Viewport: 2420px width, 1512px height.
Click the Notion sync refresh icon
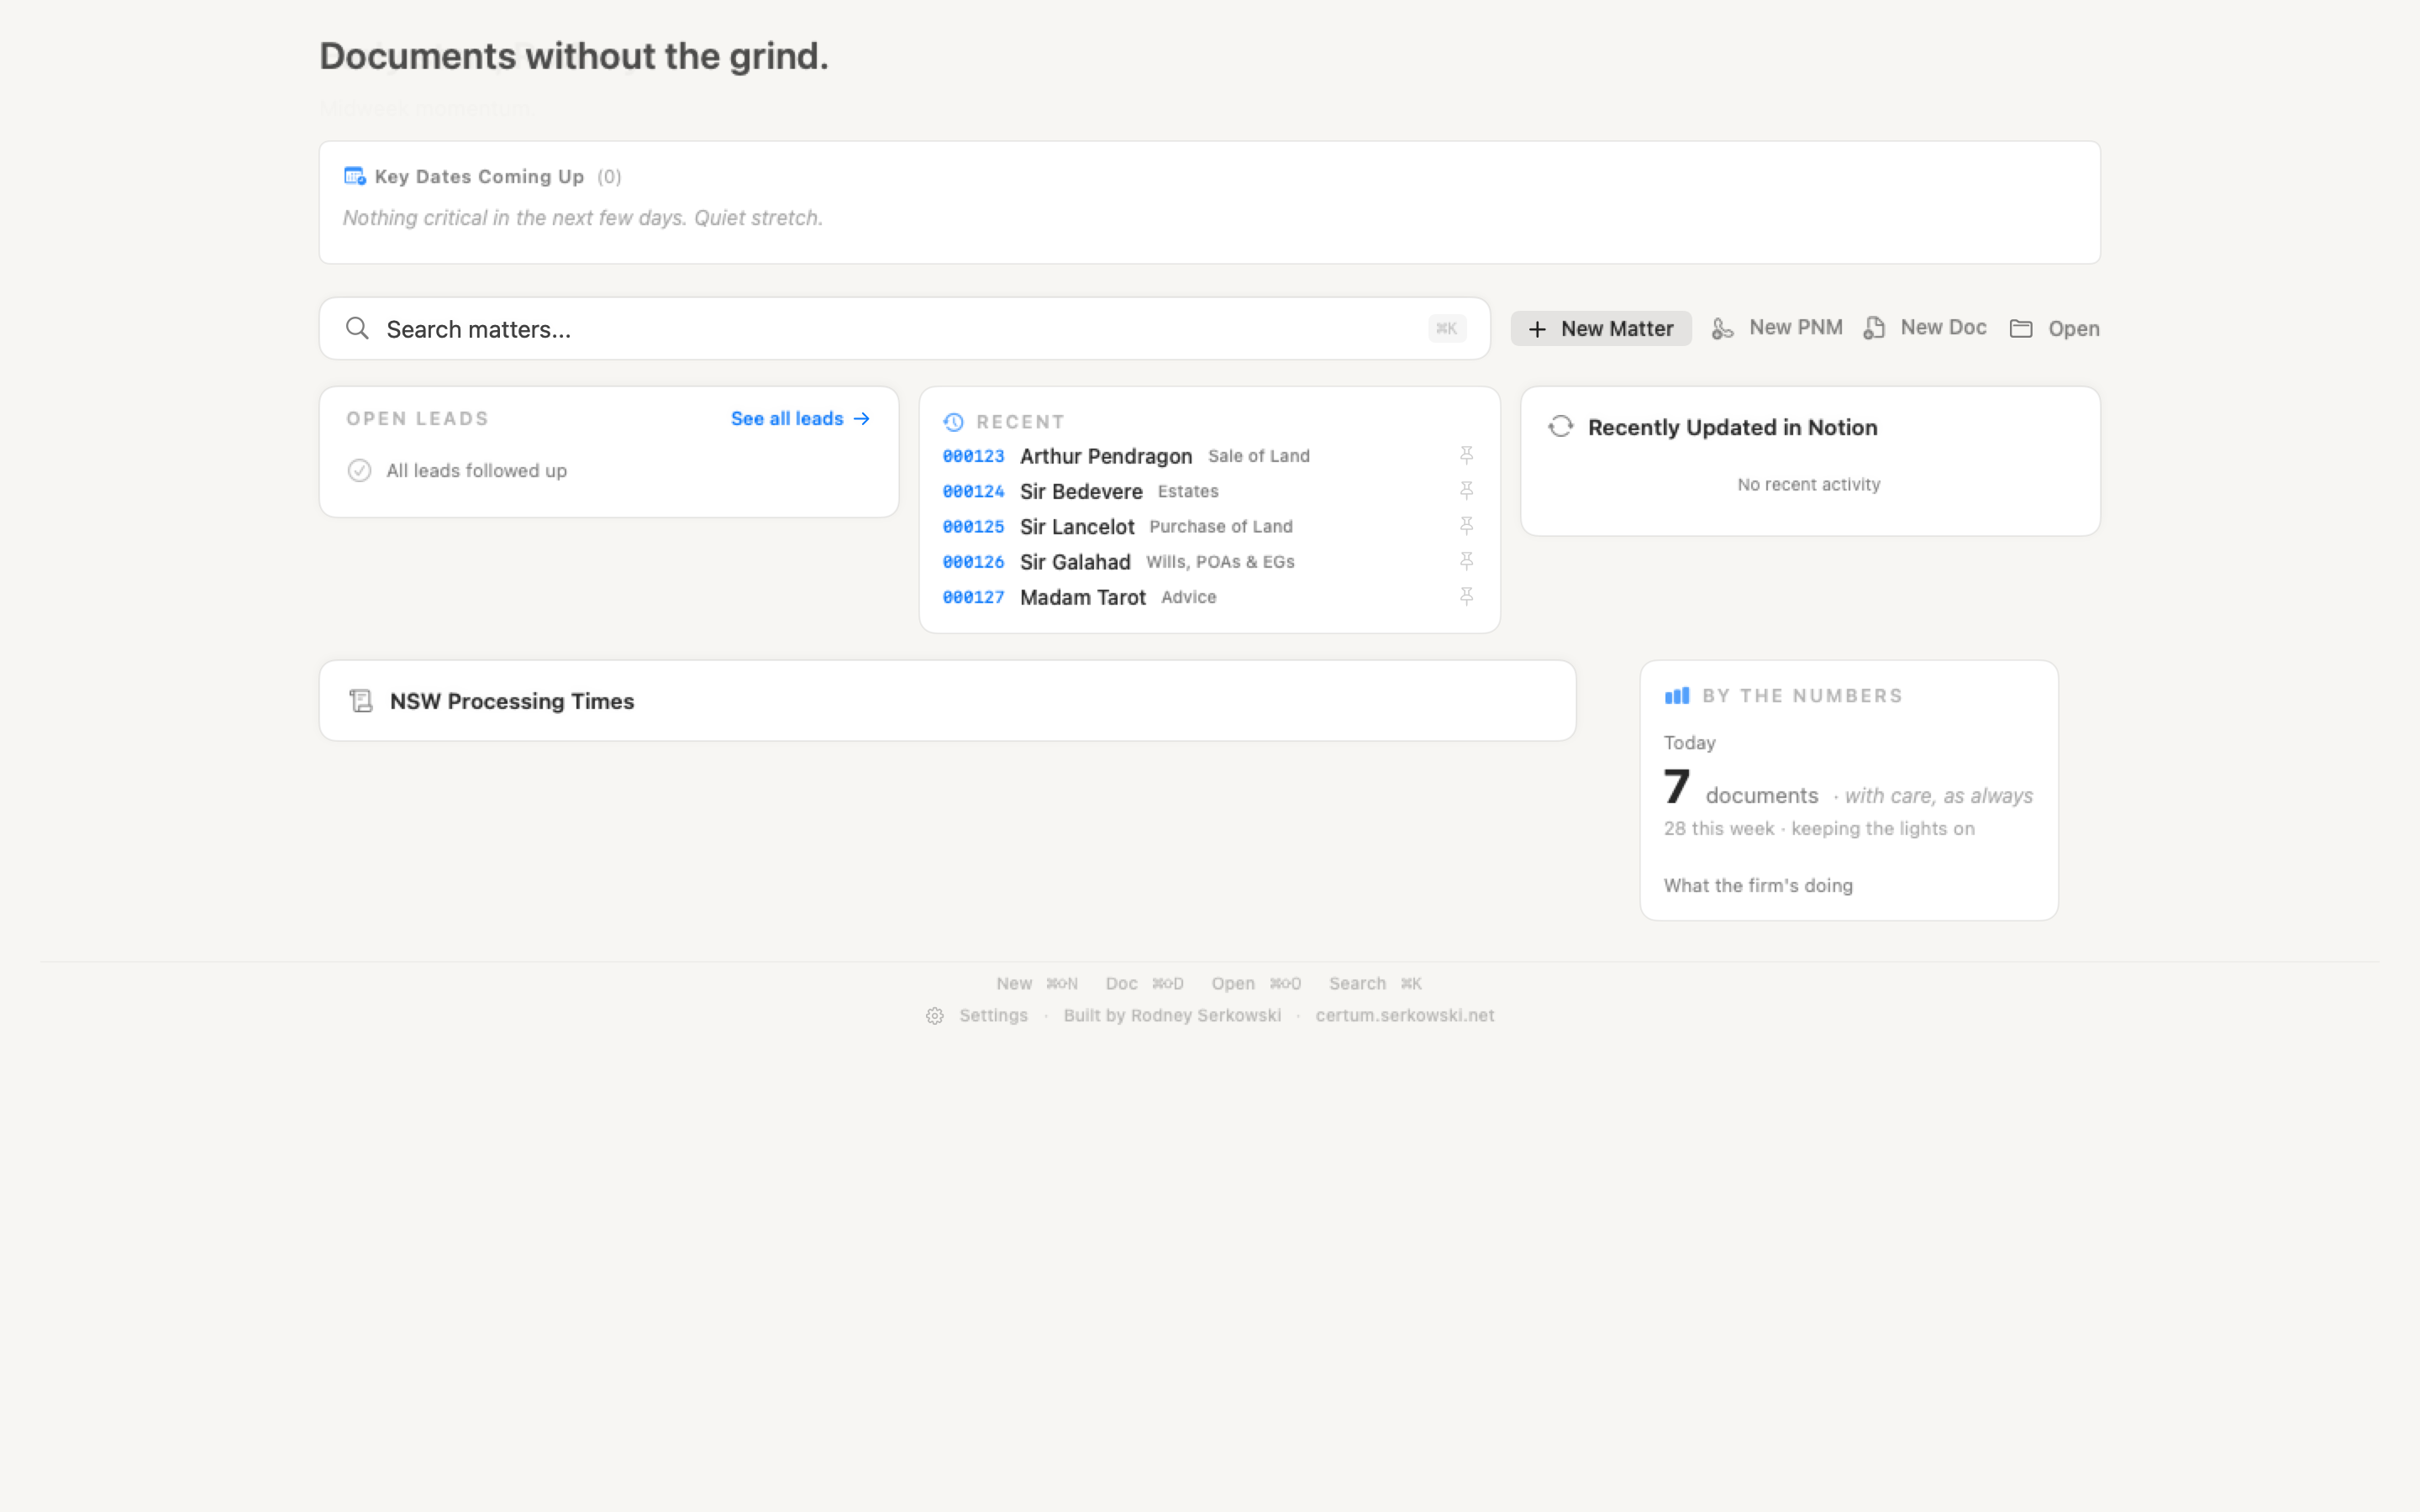(1560, 427)
